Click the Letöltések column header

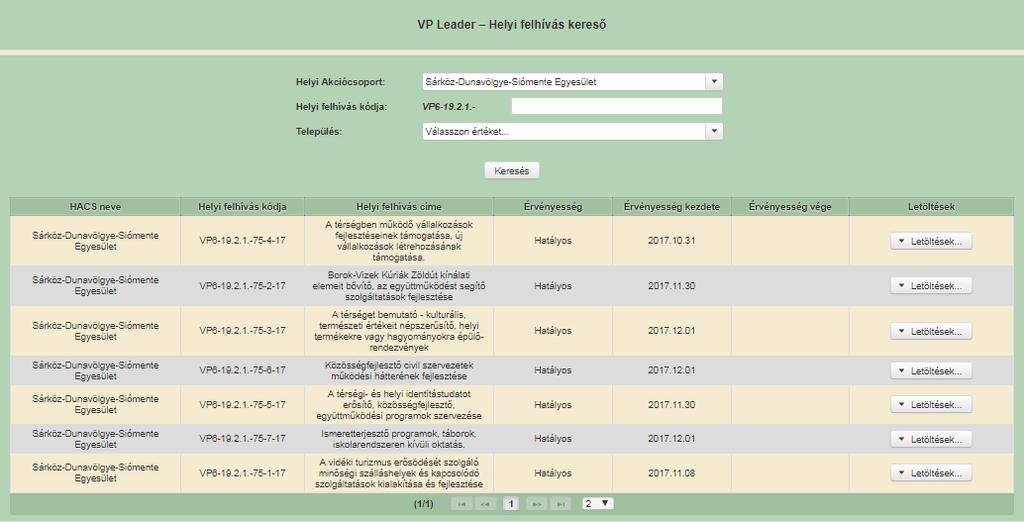tap(931, 206)
